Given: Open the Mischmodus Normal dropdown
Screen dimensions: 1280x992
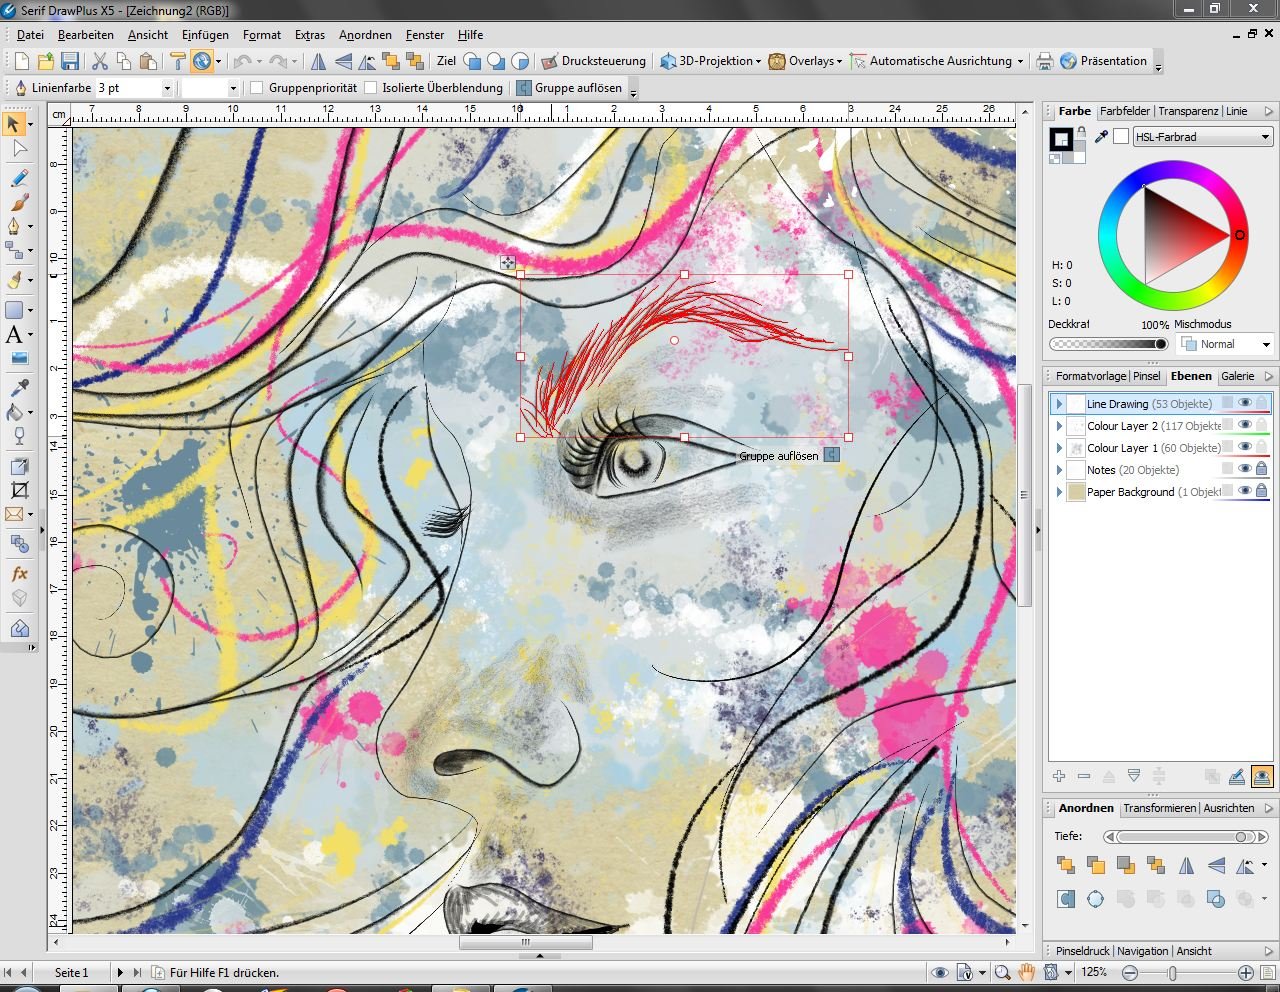Looking at the screenshot, I should [1226, 344].
